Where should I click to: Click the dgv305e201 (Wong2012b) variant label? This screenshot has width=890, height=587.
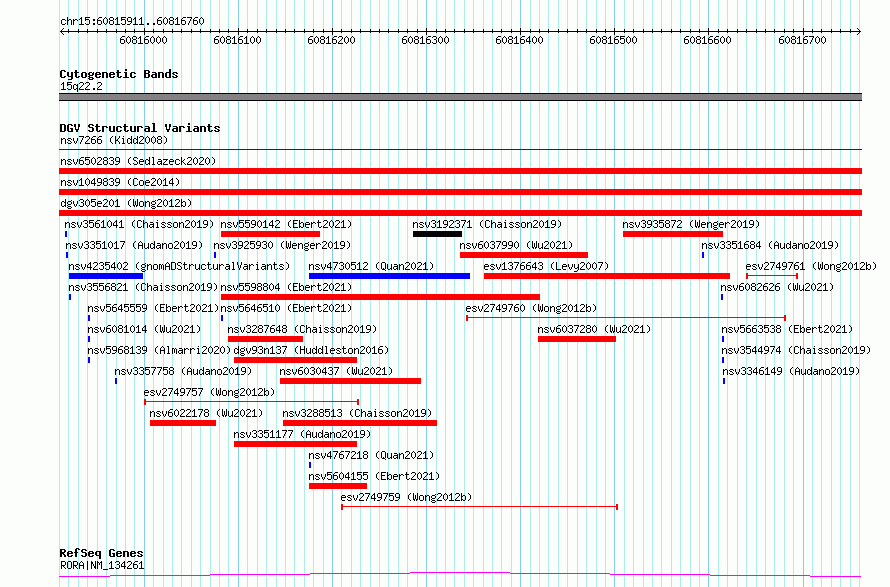[x=126, y=203]
